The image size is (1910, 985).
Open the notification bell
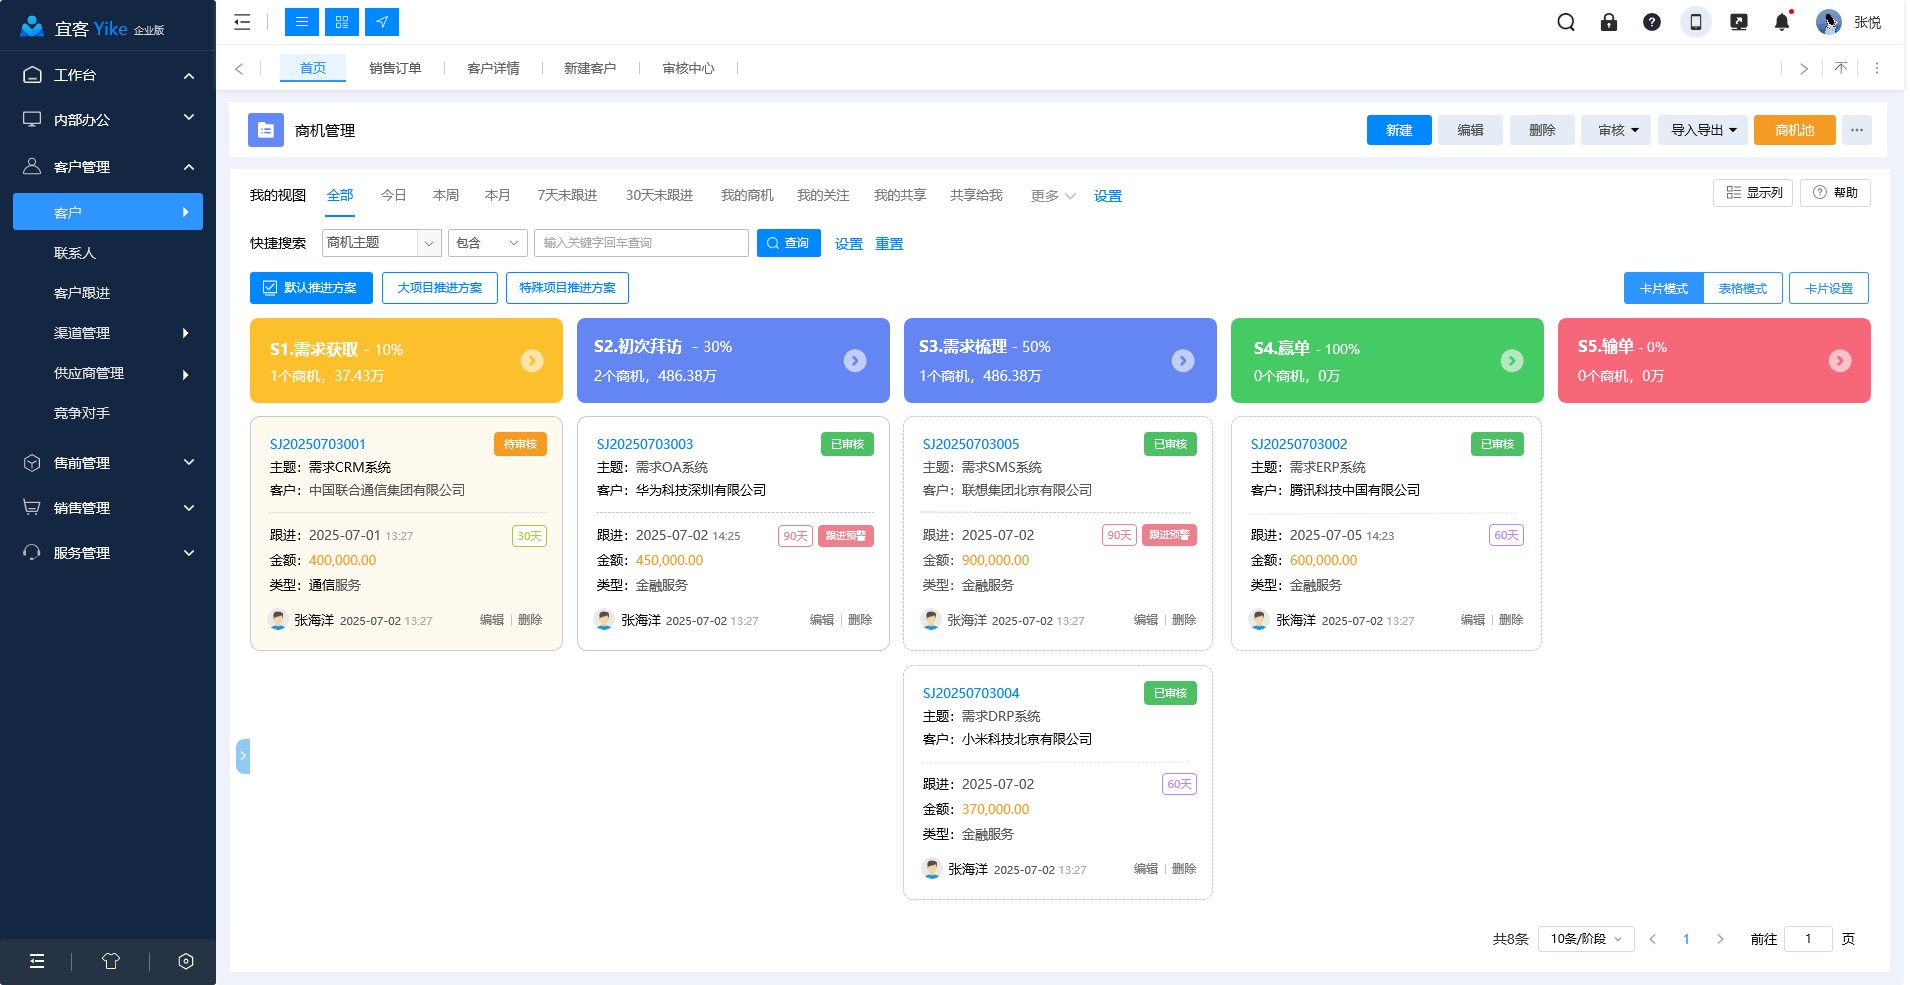[x=1782, y=22]
